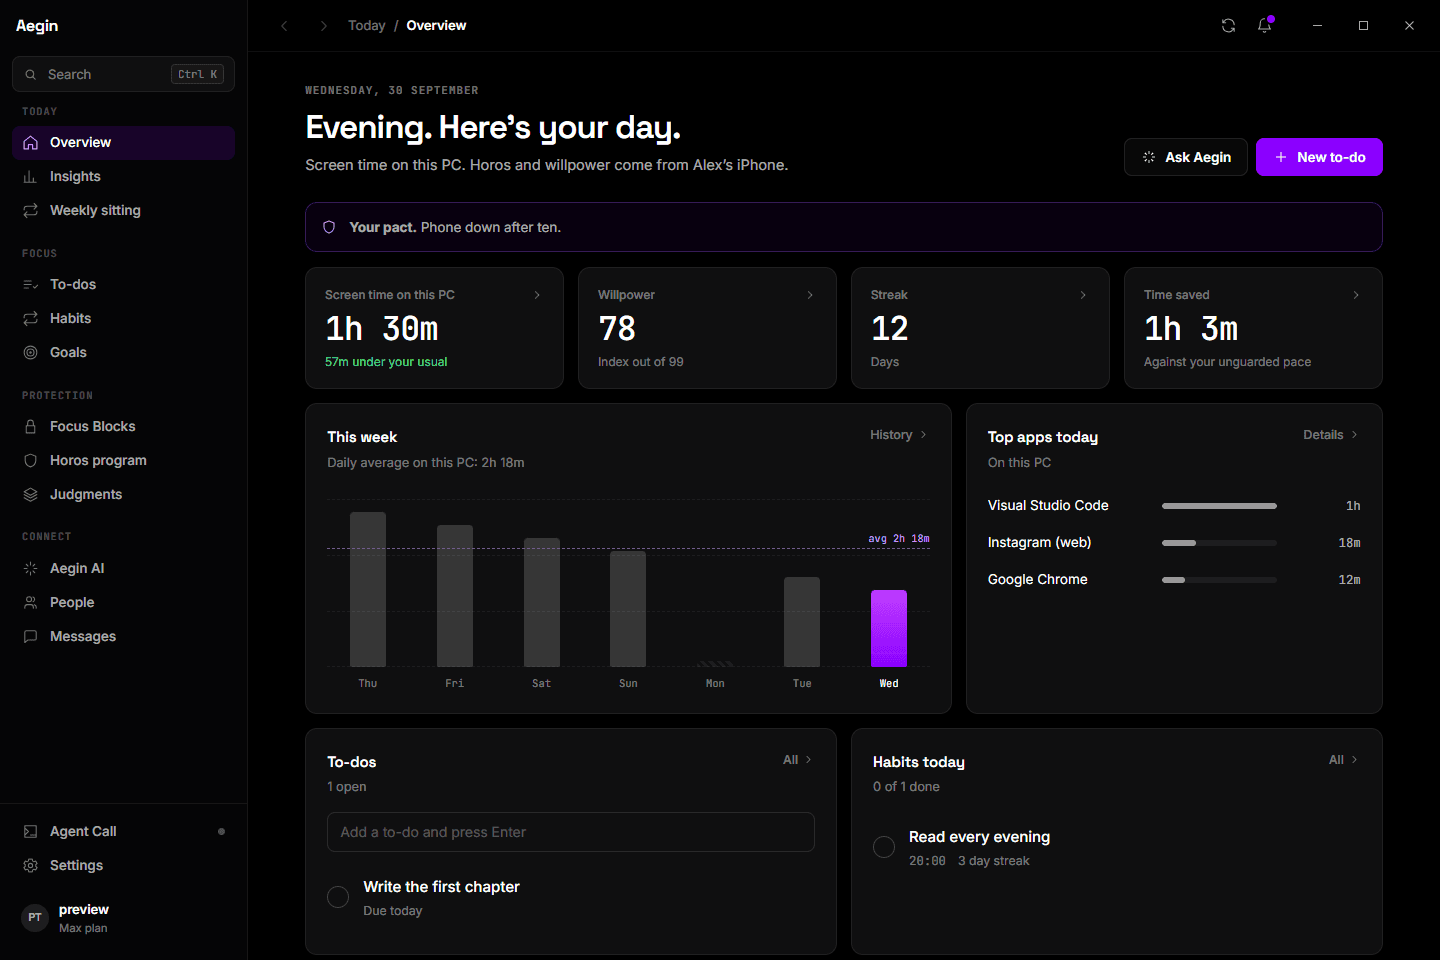
Task: Click Google Chrome usage bar
Action: 1219,580
